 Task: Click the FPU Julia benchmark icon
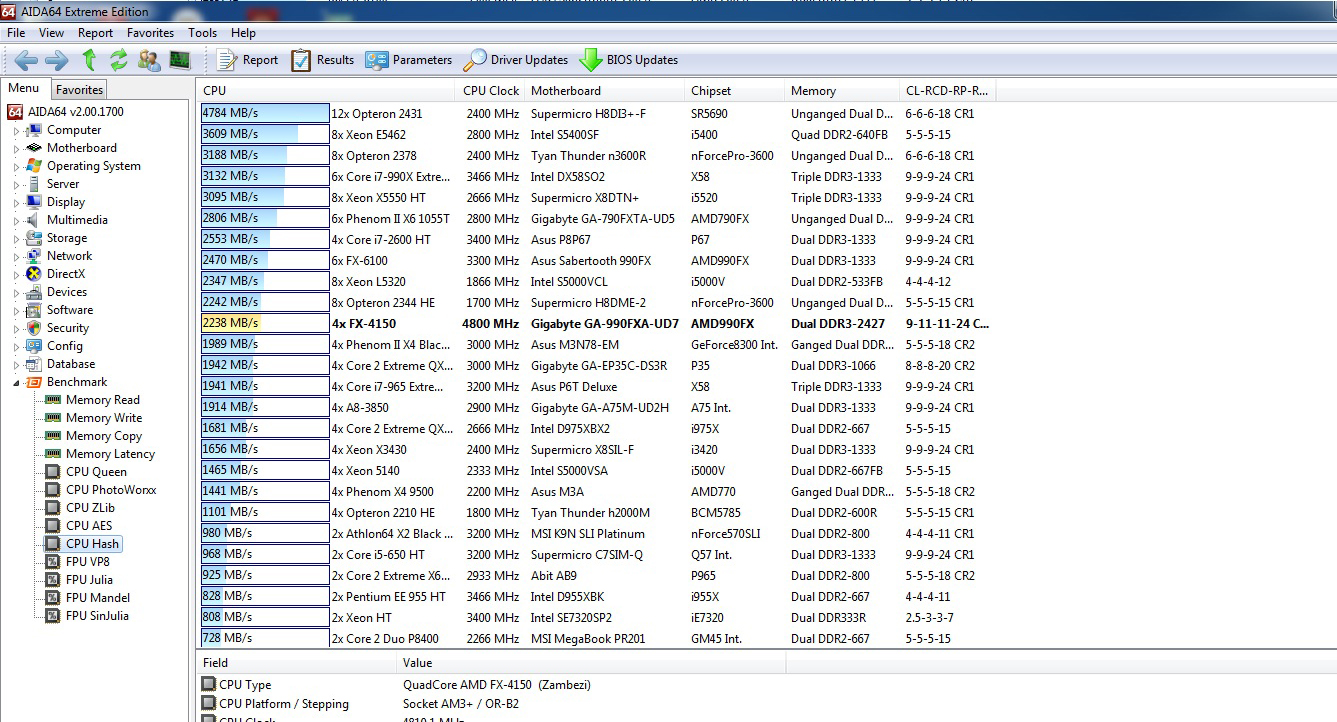pos(53,580)
